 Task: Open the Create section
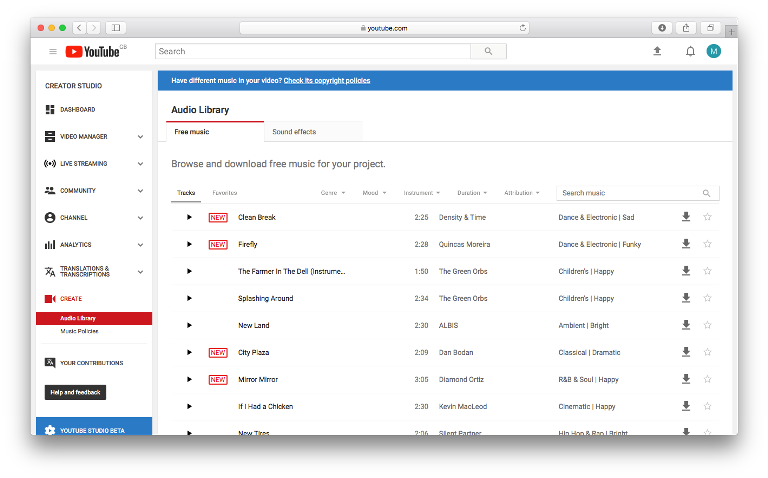pyautogui.click(x=64, y=299)
